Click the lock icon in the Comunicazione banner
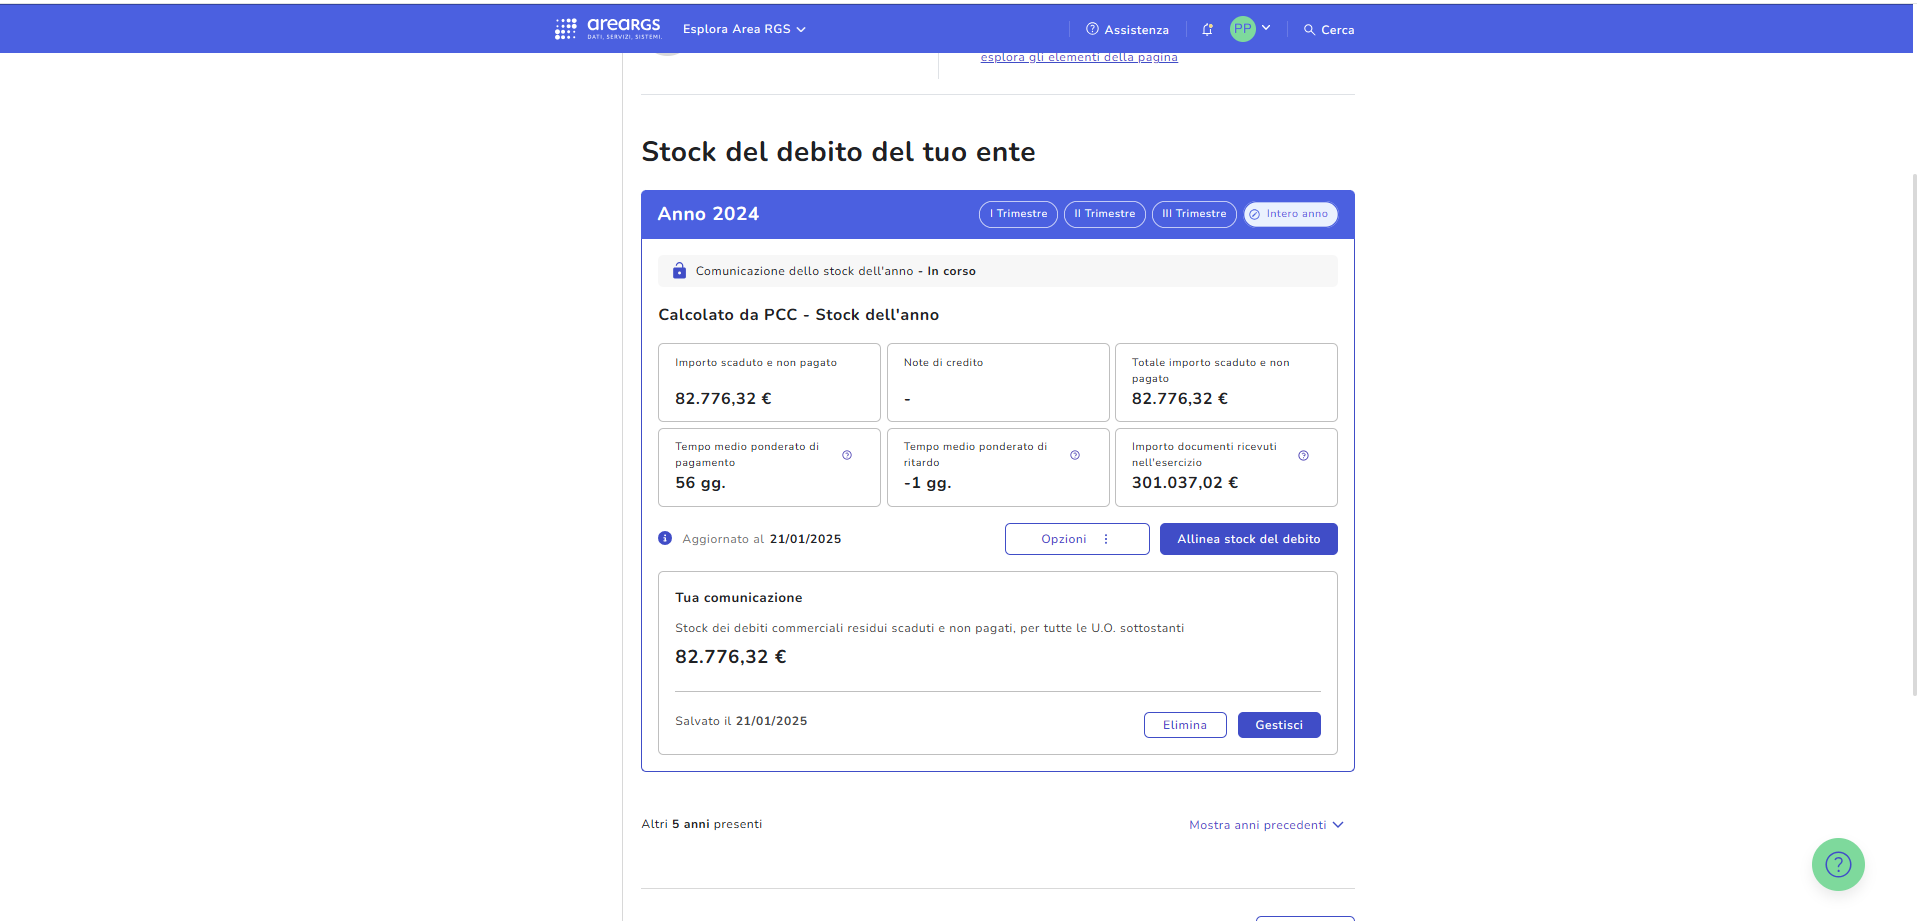The height and width of the screenshot is (921, 1917). point(679,271)
